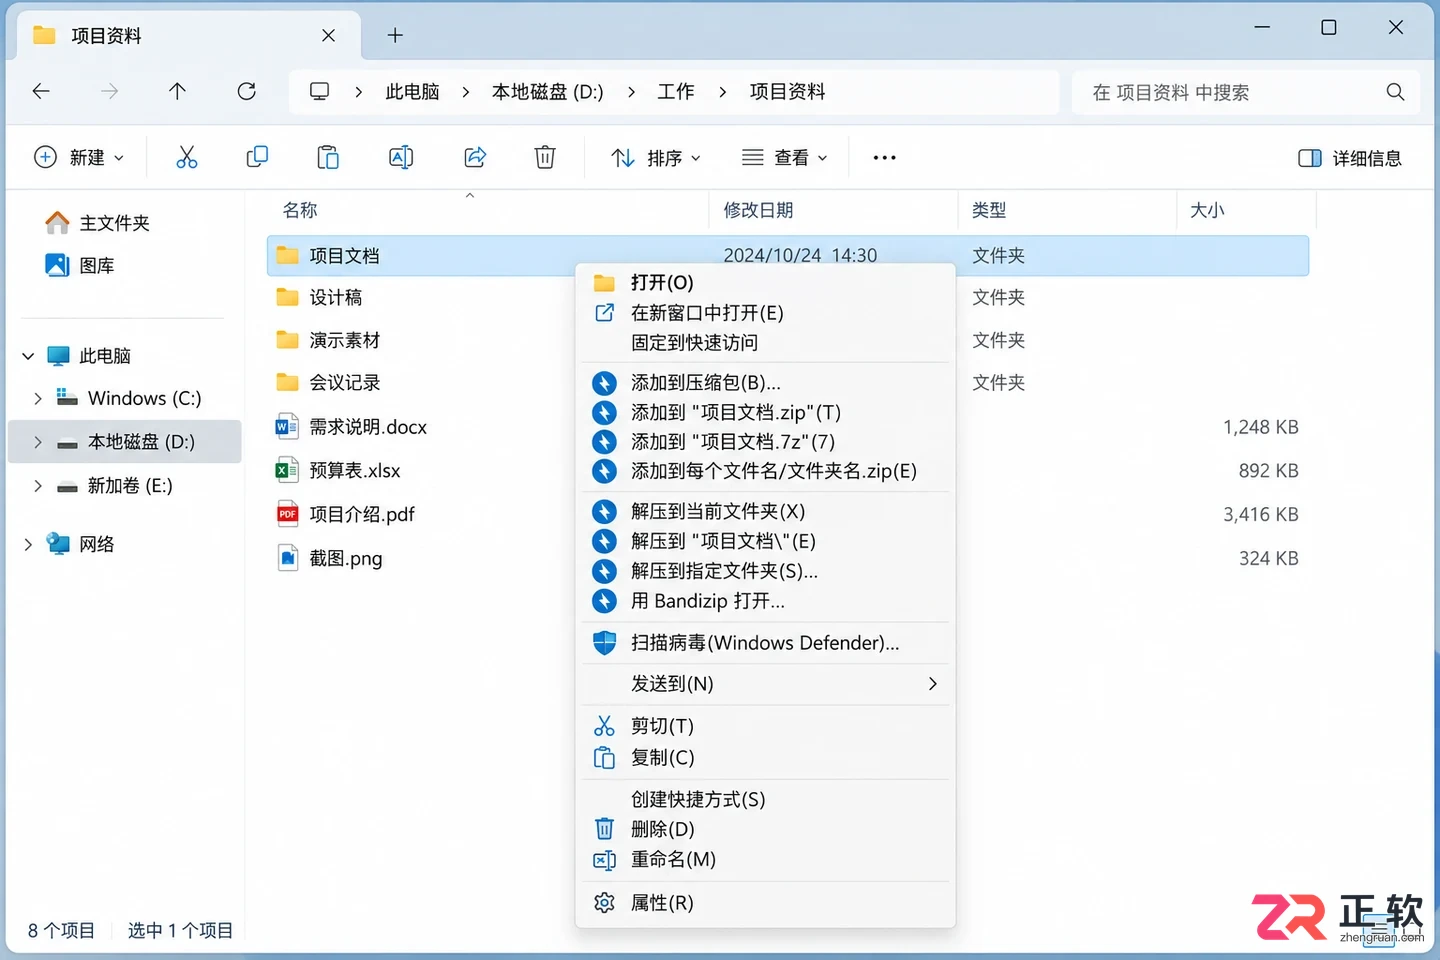Choose 在新窗口中打开(E) menu entry
Viewport: 1440px width, 960px height.
point(765,313)
